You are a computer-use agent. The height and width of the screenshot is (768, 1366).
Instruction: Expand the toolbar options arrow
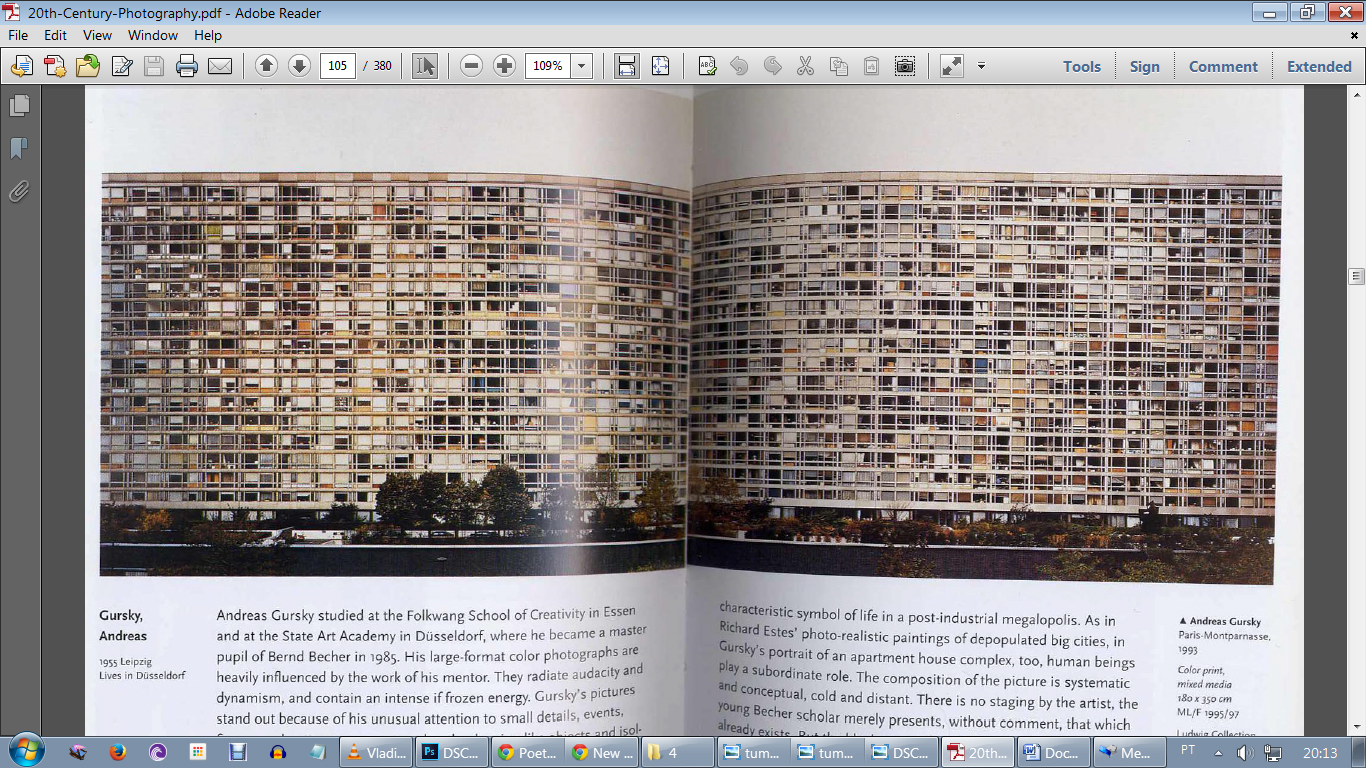click(981, 66)
